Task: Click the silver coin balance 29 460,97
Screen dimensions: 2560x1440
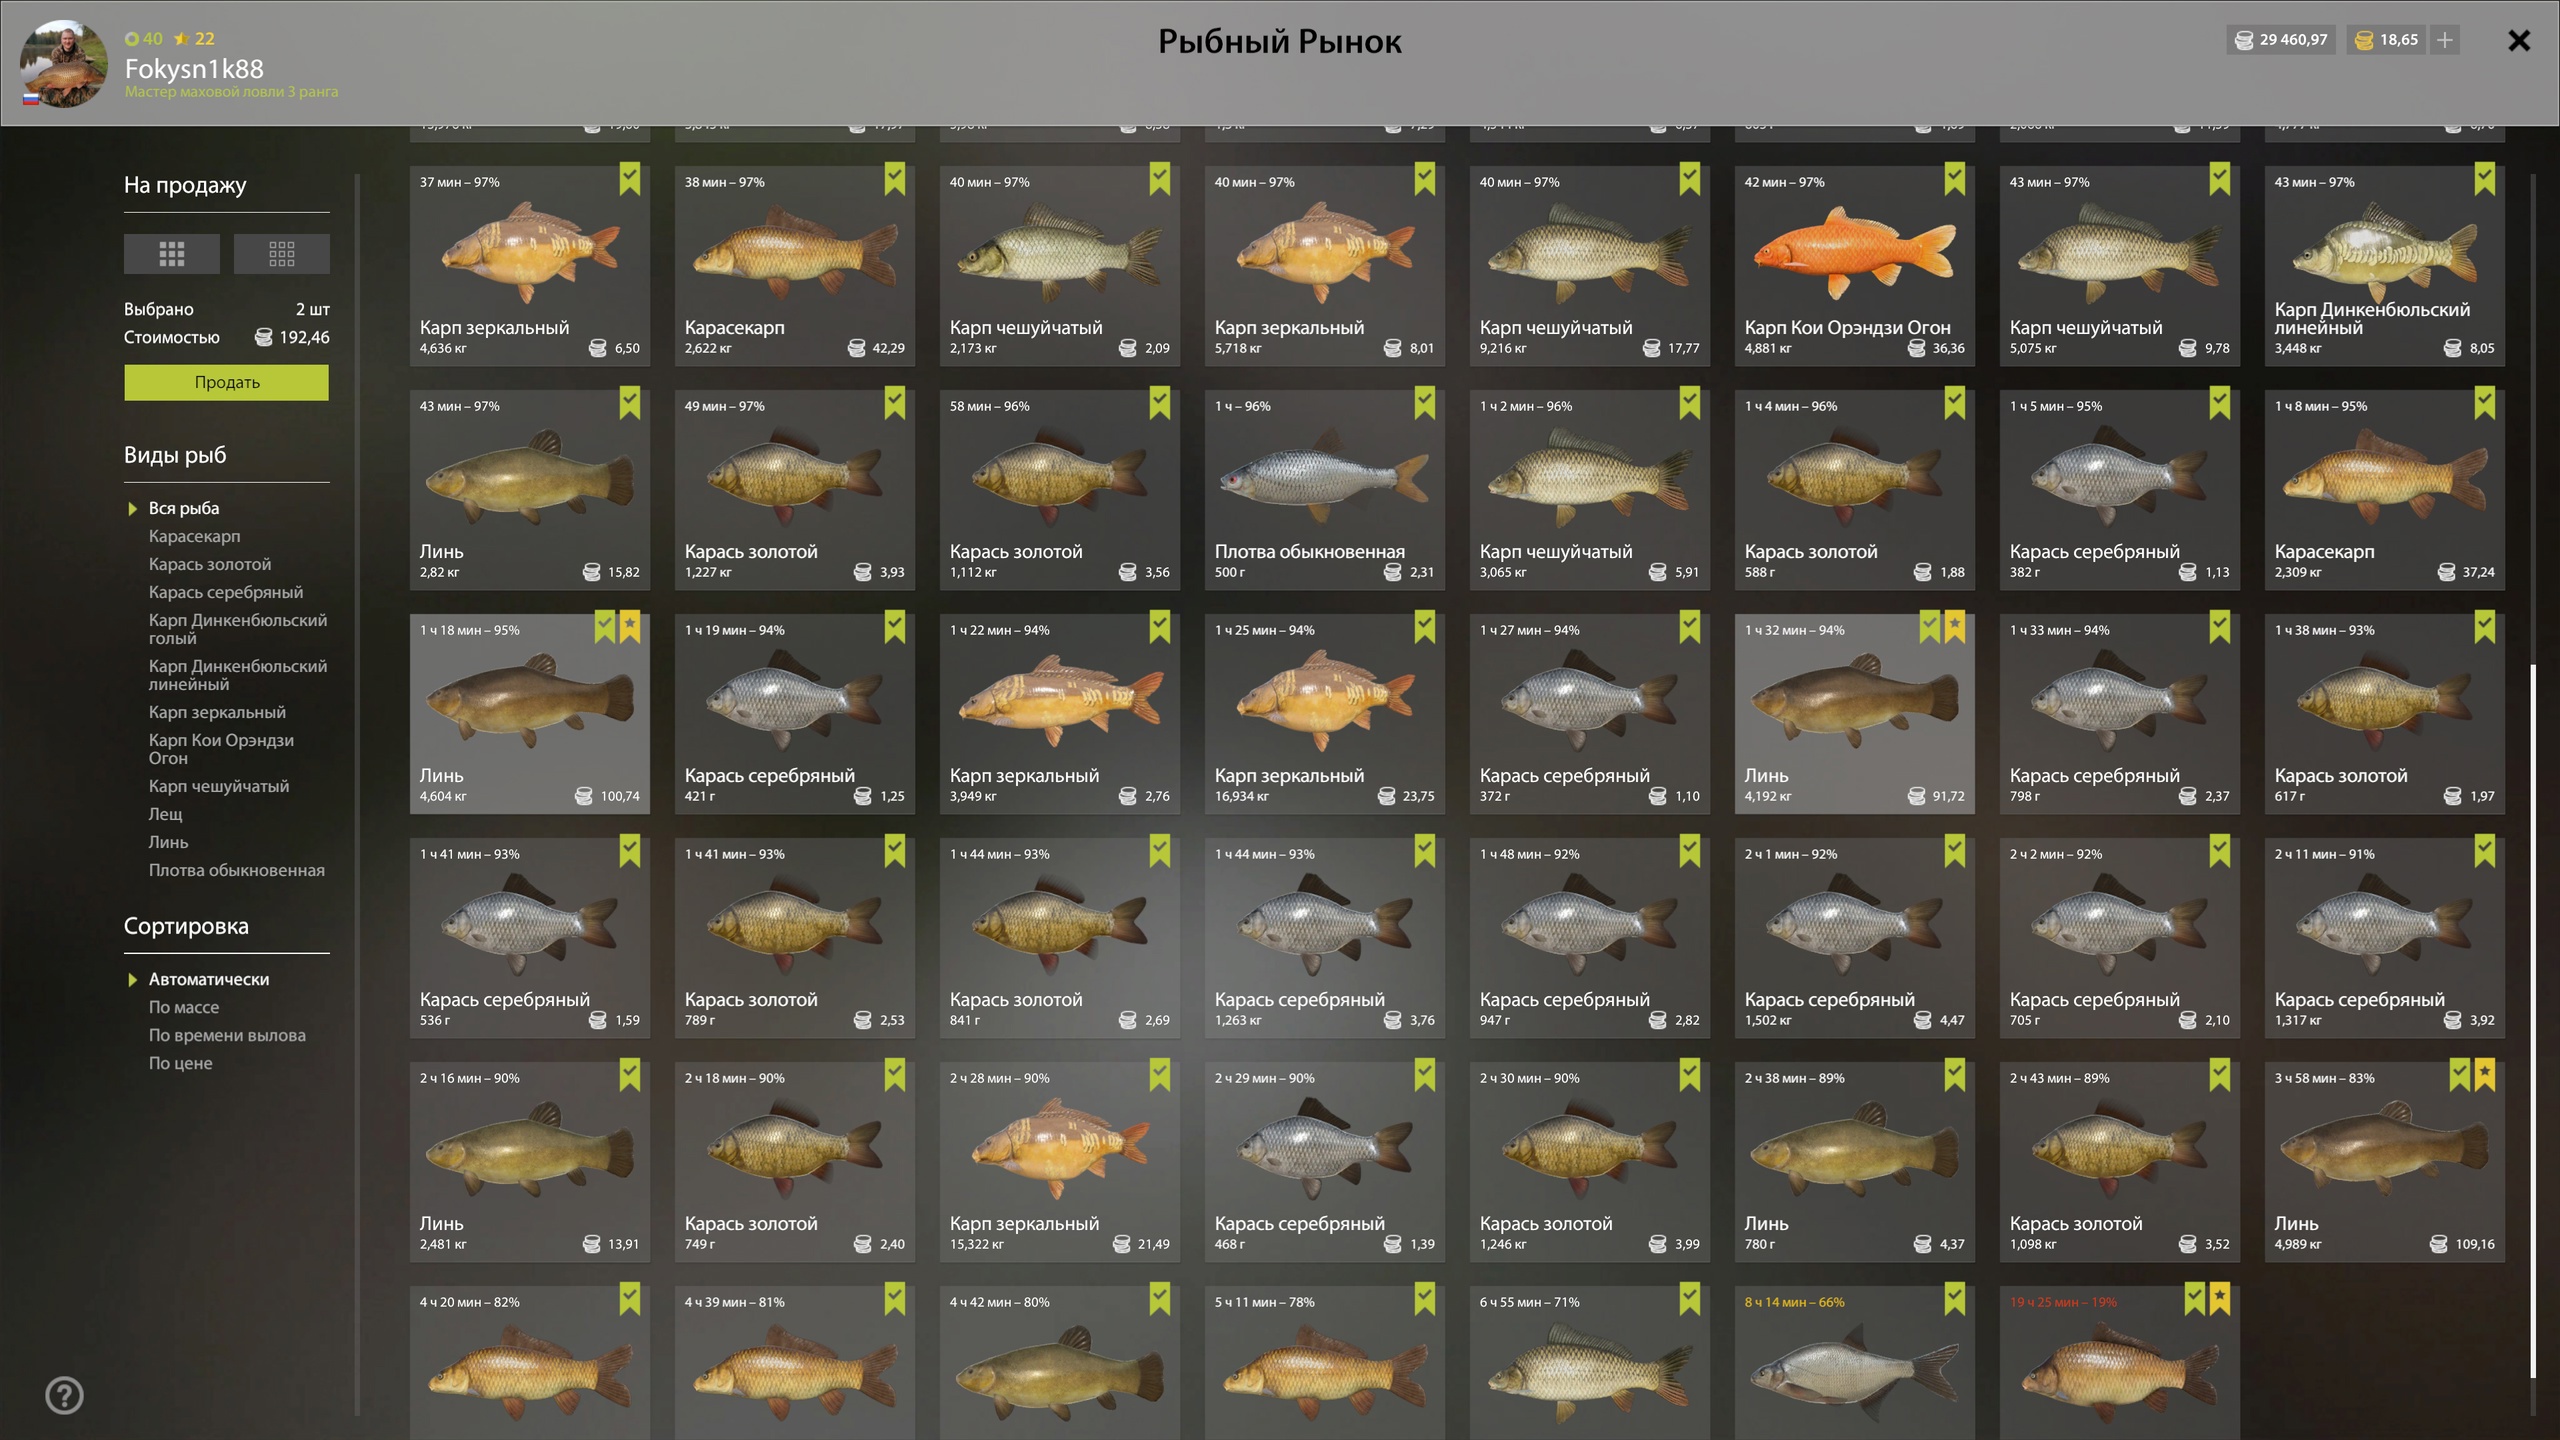Action: point(2281,40)
